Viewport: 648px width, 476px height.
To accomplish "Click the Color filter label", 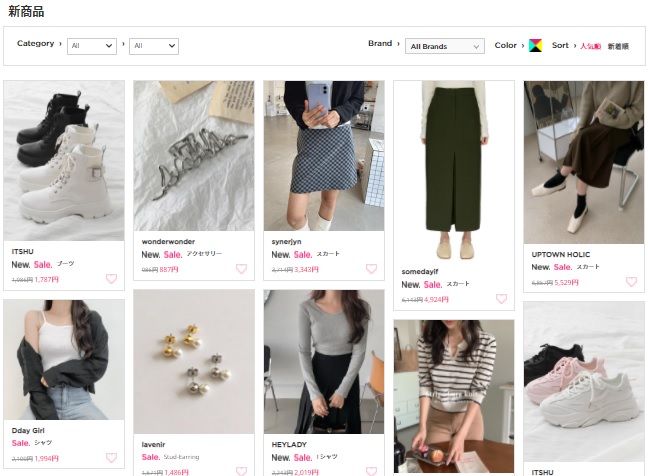I will (506, 45).
